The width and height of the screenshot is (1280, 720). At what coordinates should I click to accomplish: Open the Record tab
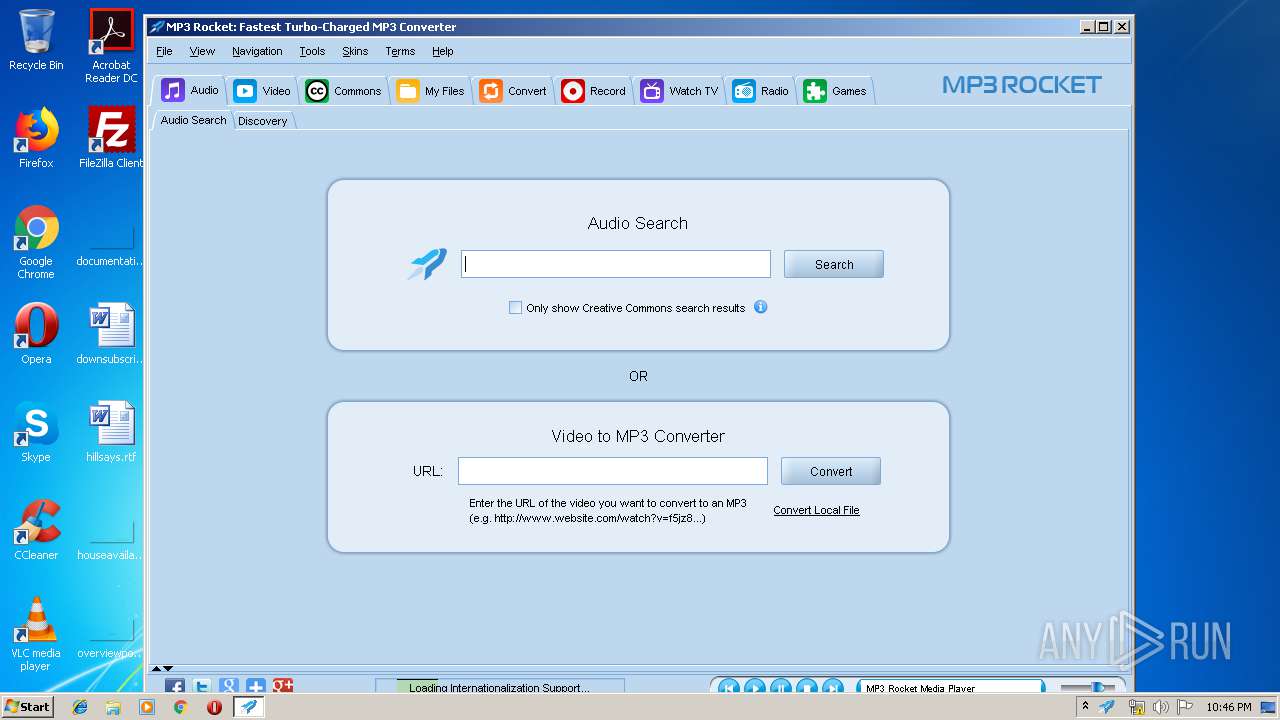click(593, 91)
